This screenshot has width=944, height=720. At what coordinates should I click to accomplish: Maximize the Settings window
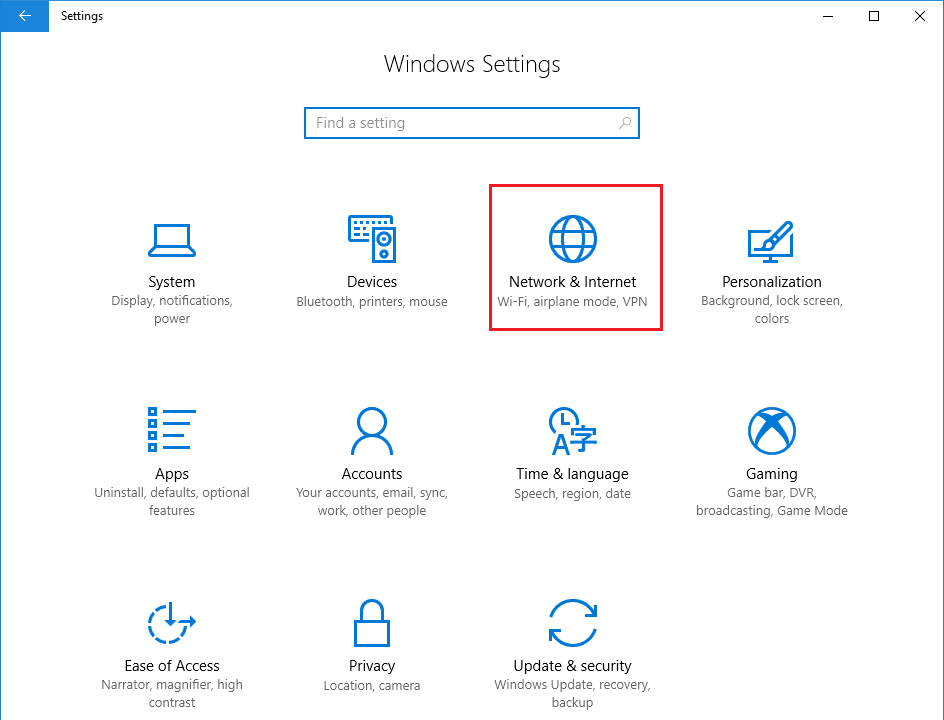point(874,16)
